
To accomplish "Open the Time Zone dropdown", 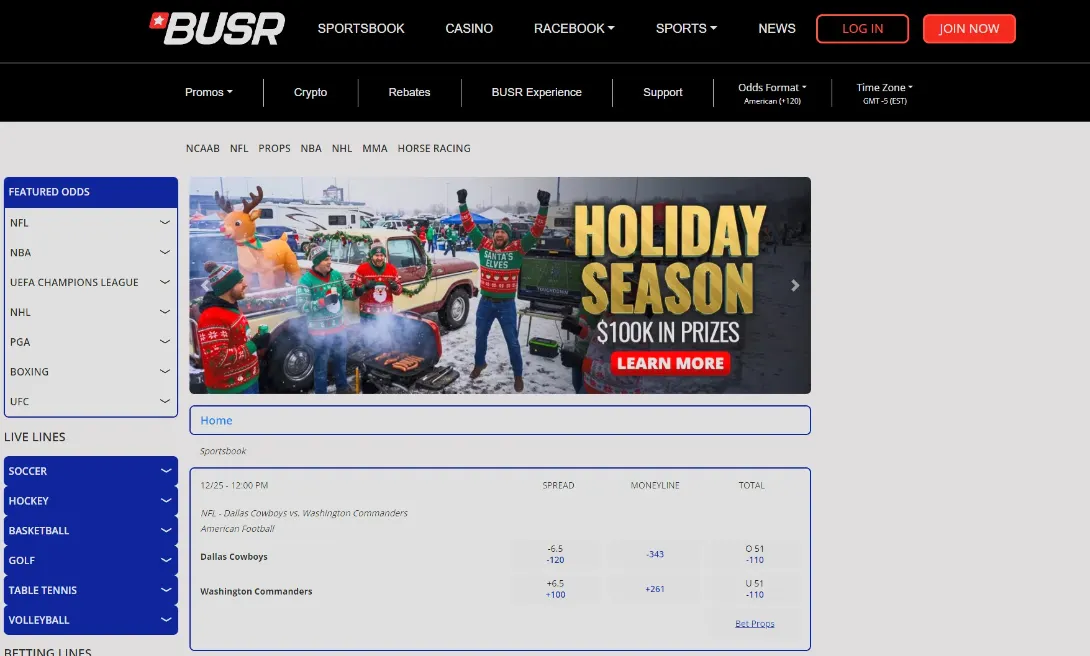I will [883, 87].
